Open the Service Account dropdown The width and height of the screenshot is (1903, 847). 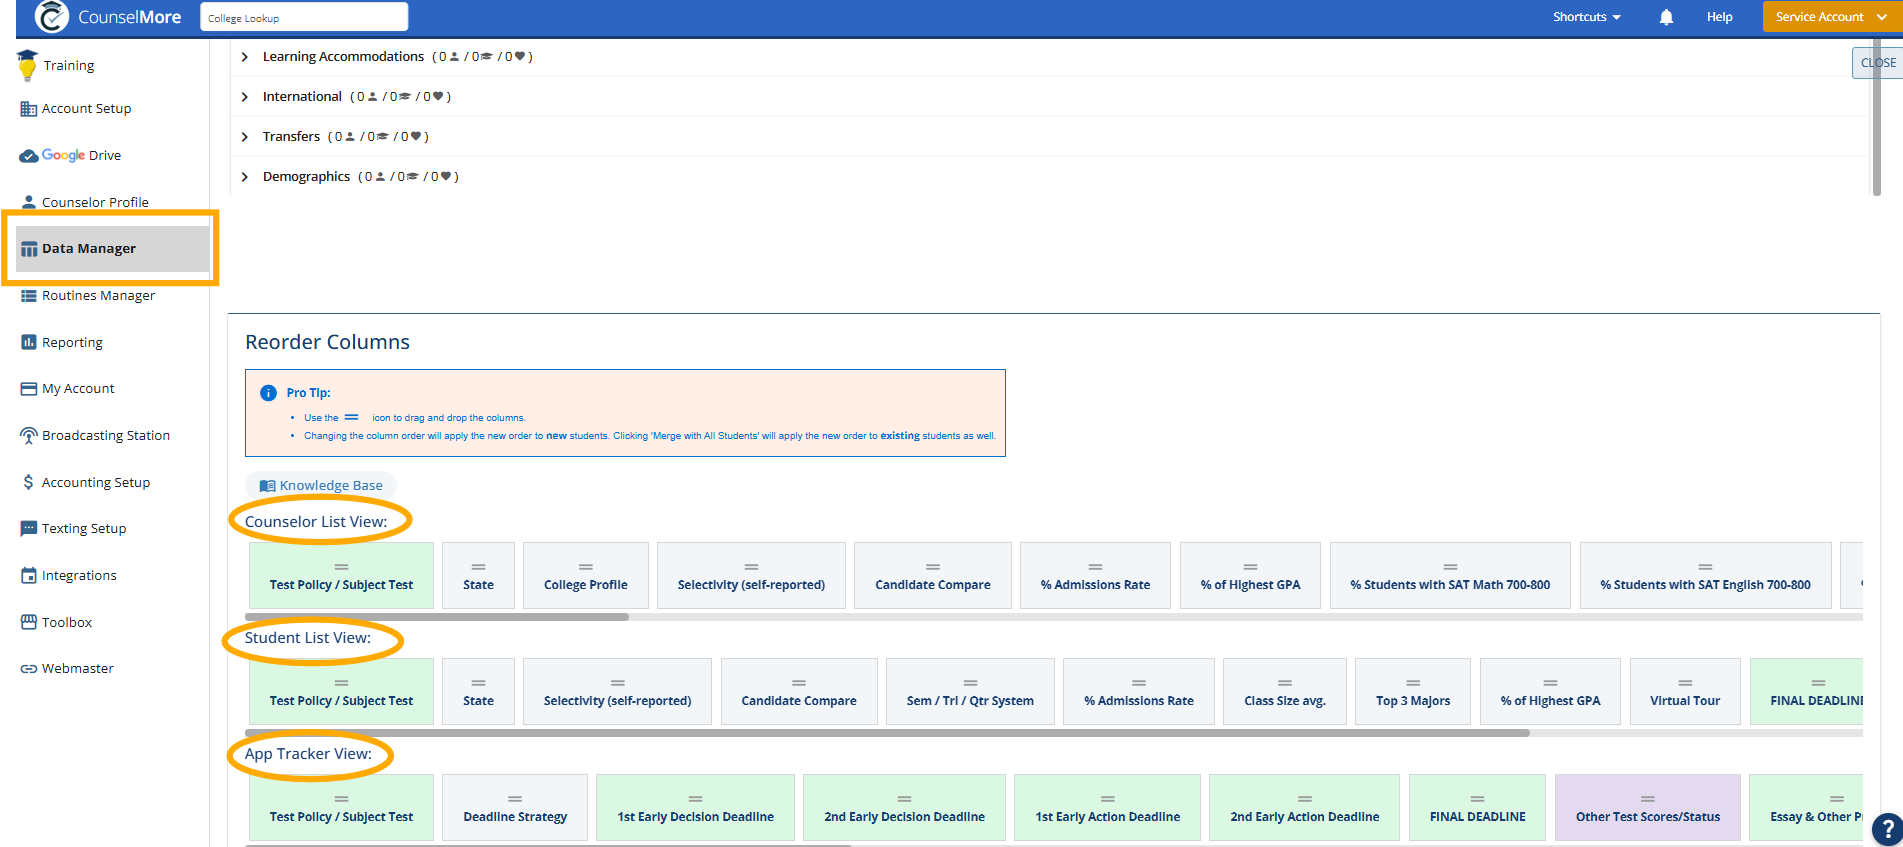[x=1831, y=17]
